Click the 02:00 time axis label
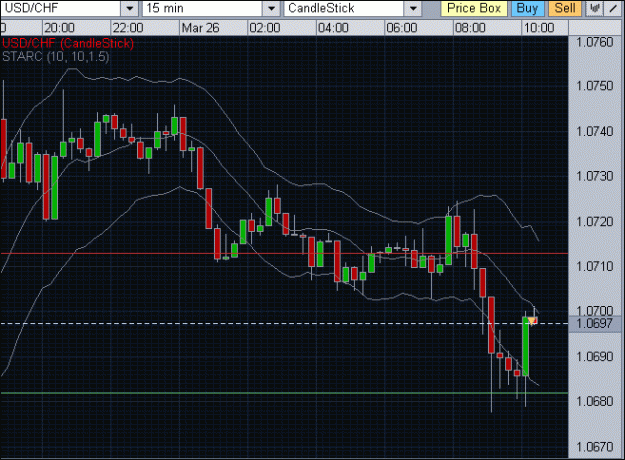The image size is (625, 460). pyautogui.click(x=265, y=28)
